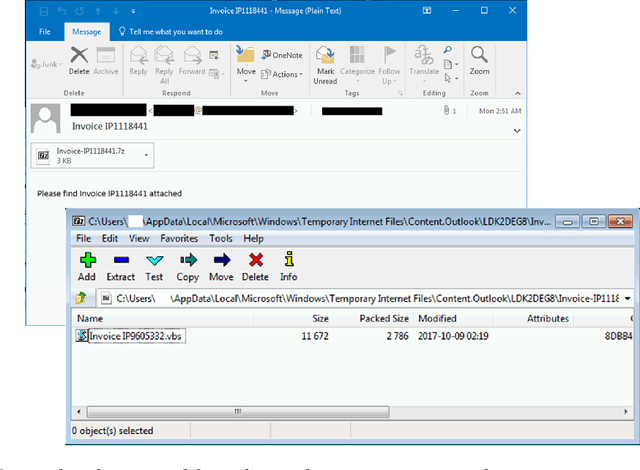Expand the message header chevron

517,130
